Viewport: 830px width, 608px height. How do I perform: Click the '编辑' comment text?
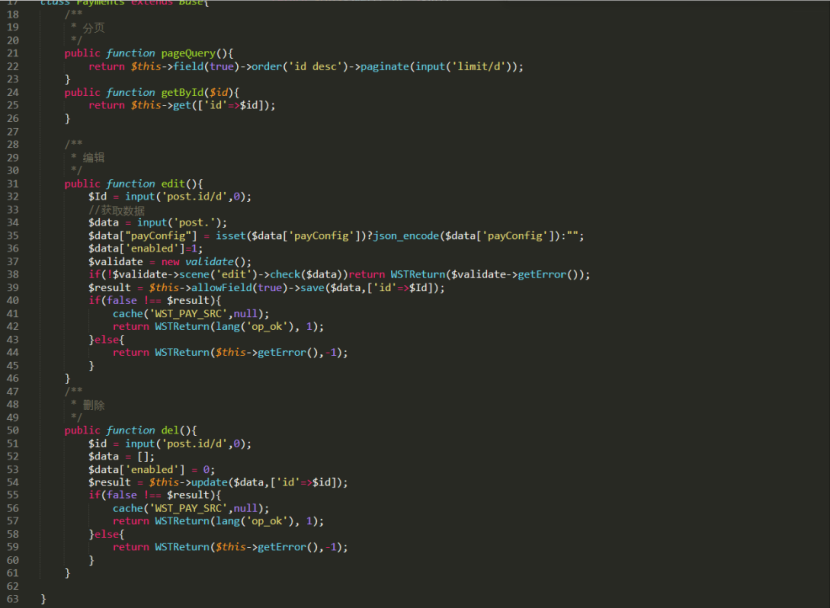[x=93, y=158]
